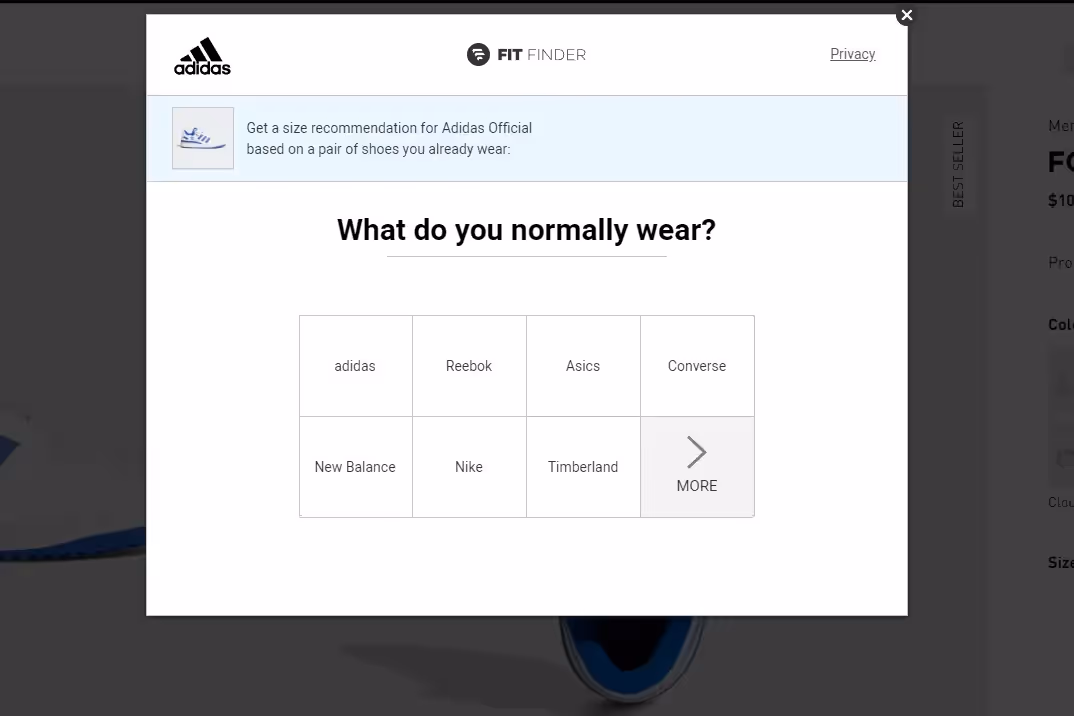
Task: Click the Fit Finder logo icon
Action: (478, 55)
